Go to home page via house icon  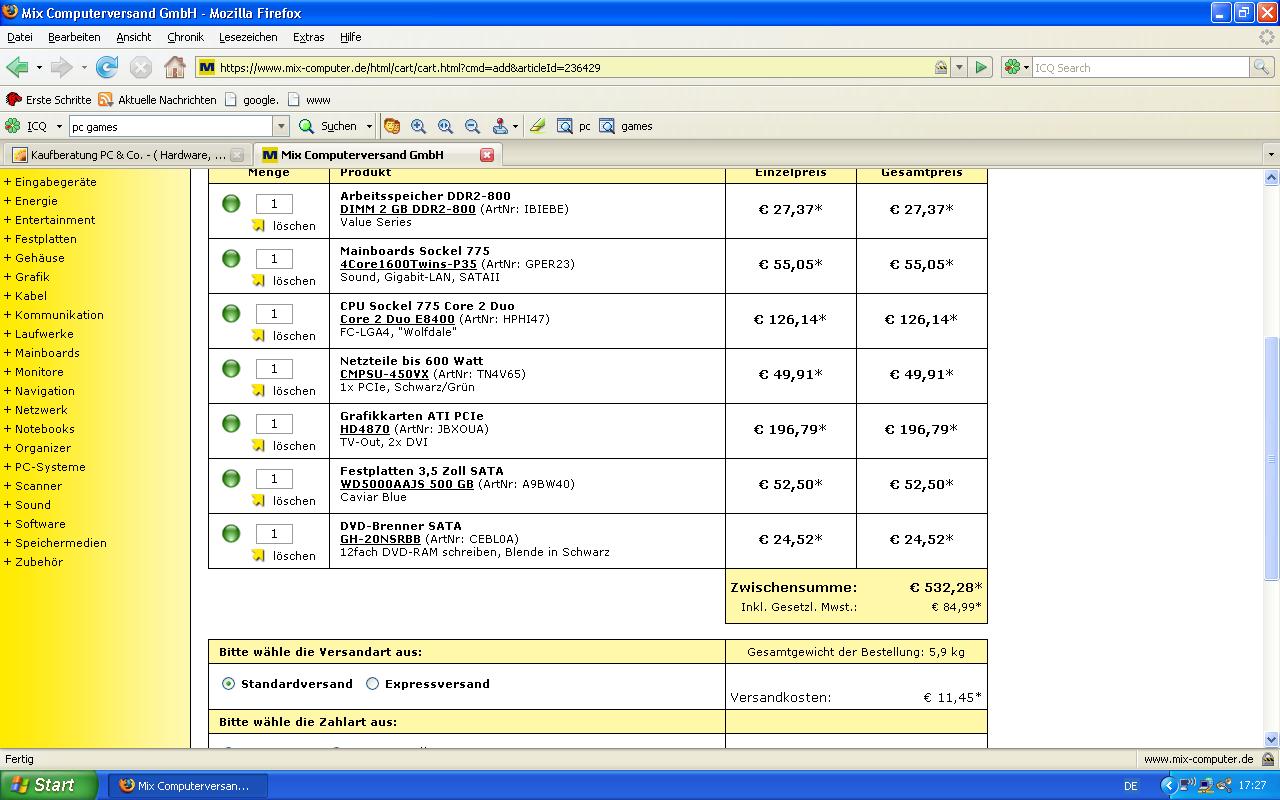point(175,67)
